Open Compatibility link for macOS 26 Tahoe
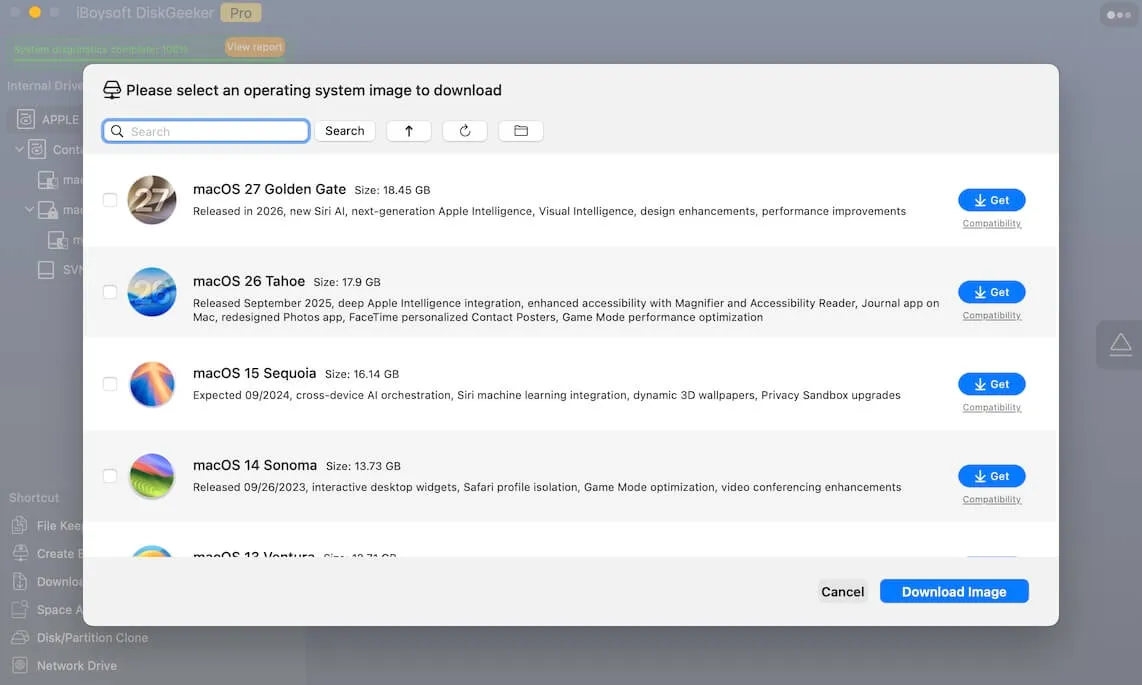The image size is (1142, 685). click(x=991, y=315)
